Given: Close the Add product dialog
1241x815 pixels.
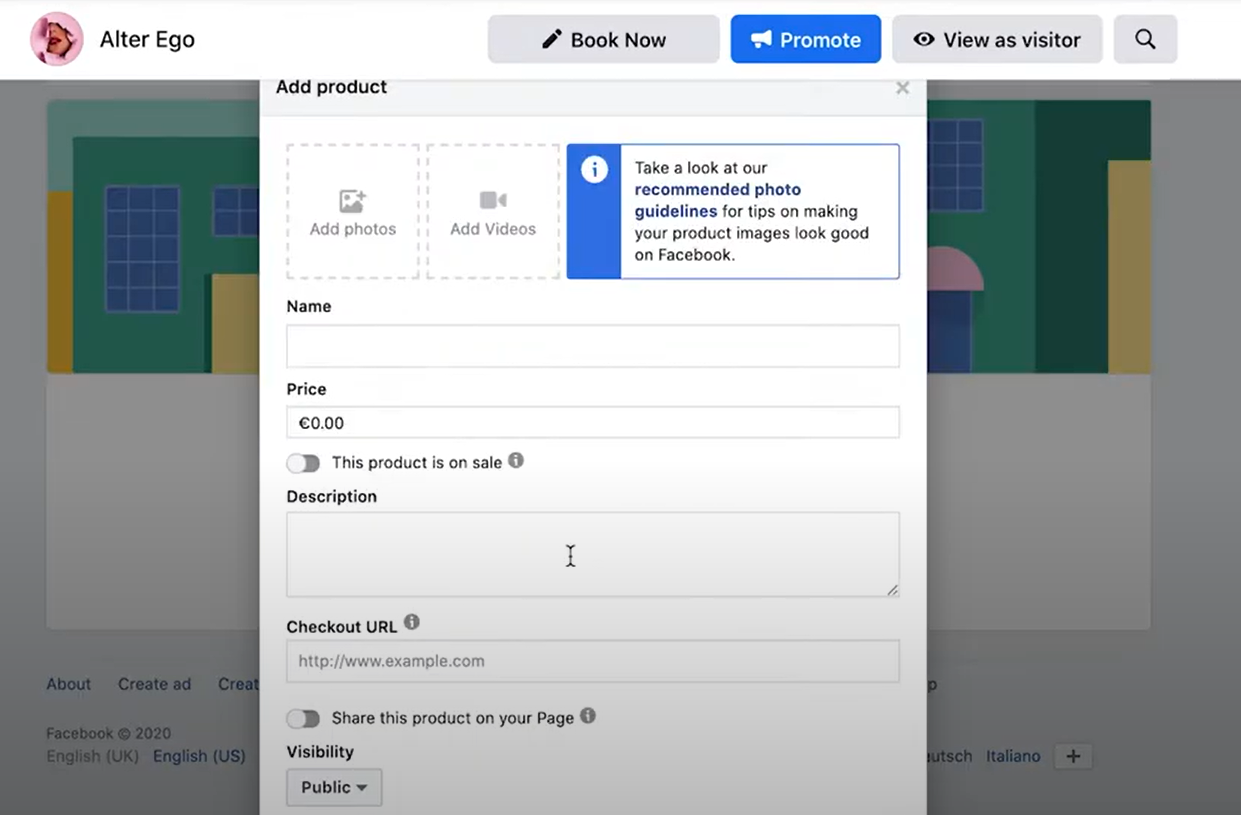Looking at the screenshot, I should [902, 88].
